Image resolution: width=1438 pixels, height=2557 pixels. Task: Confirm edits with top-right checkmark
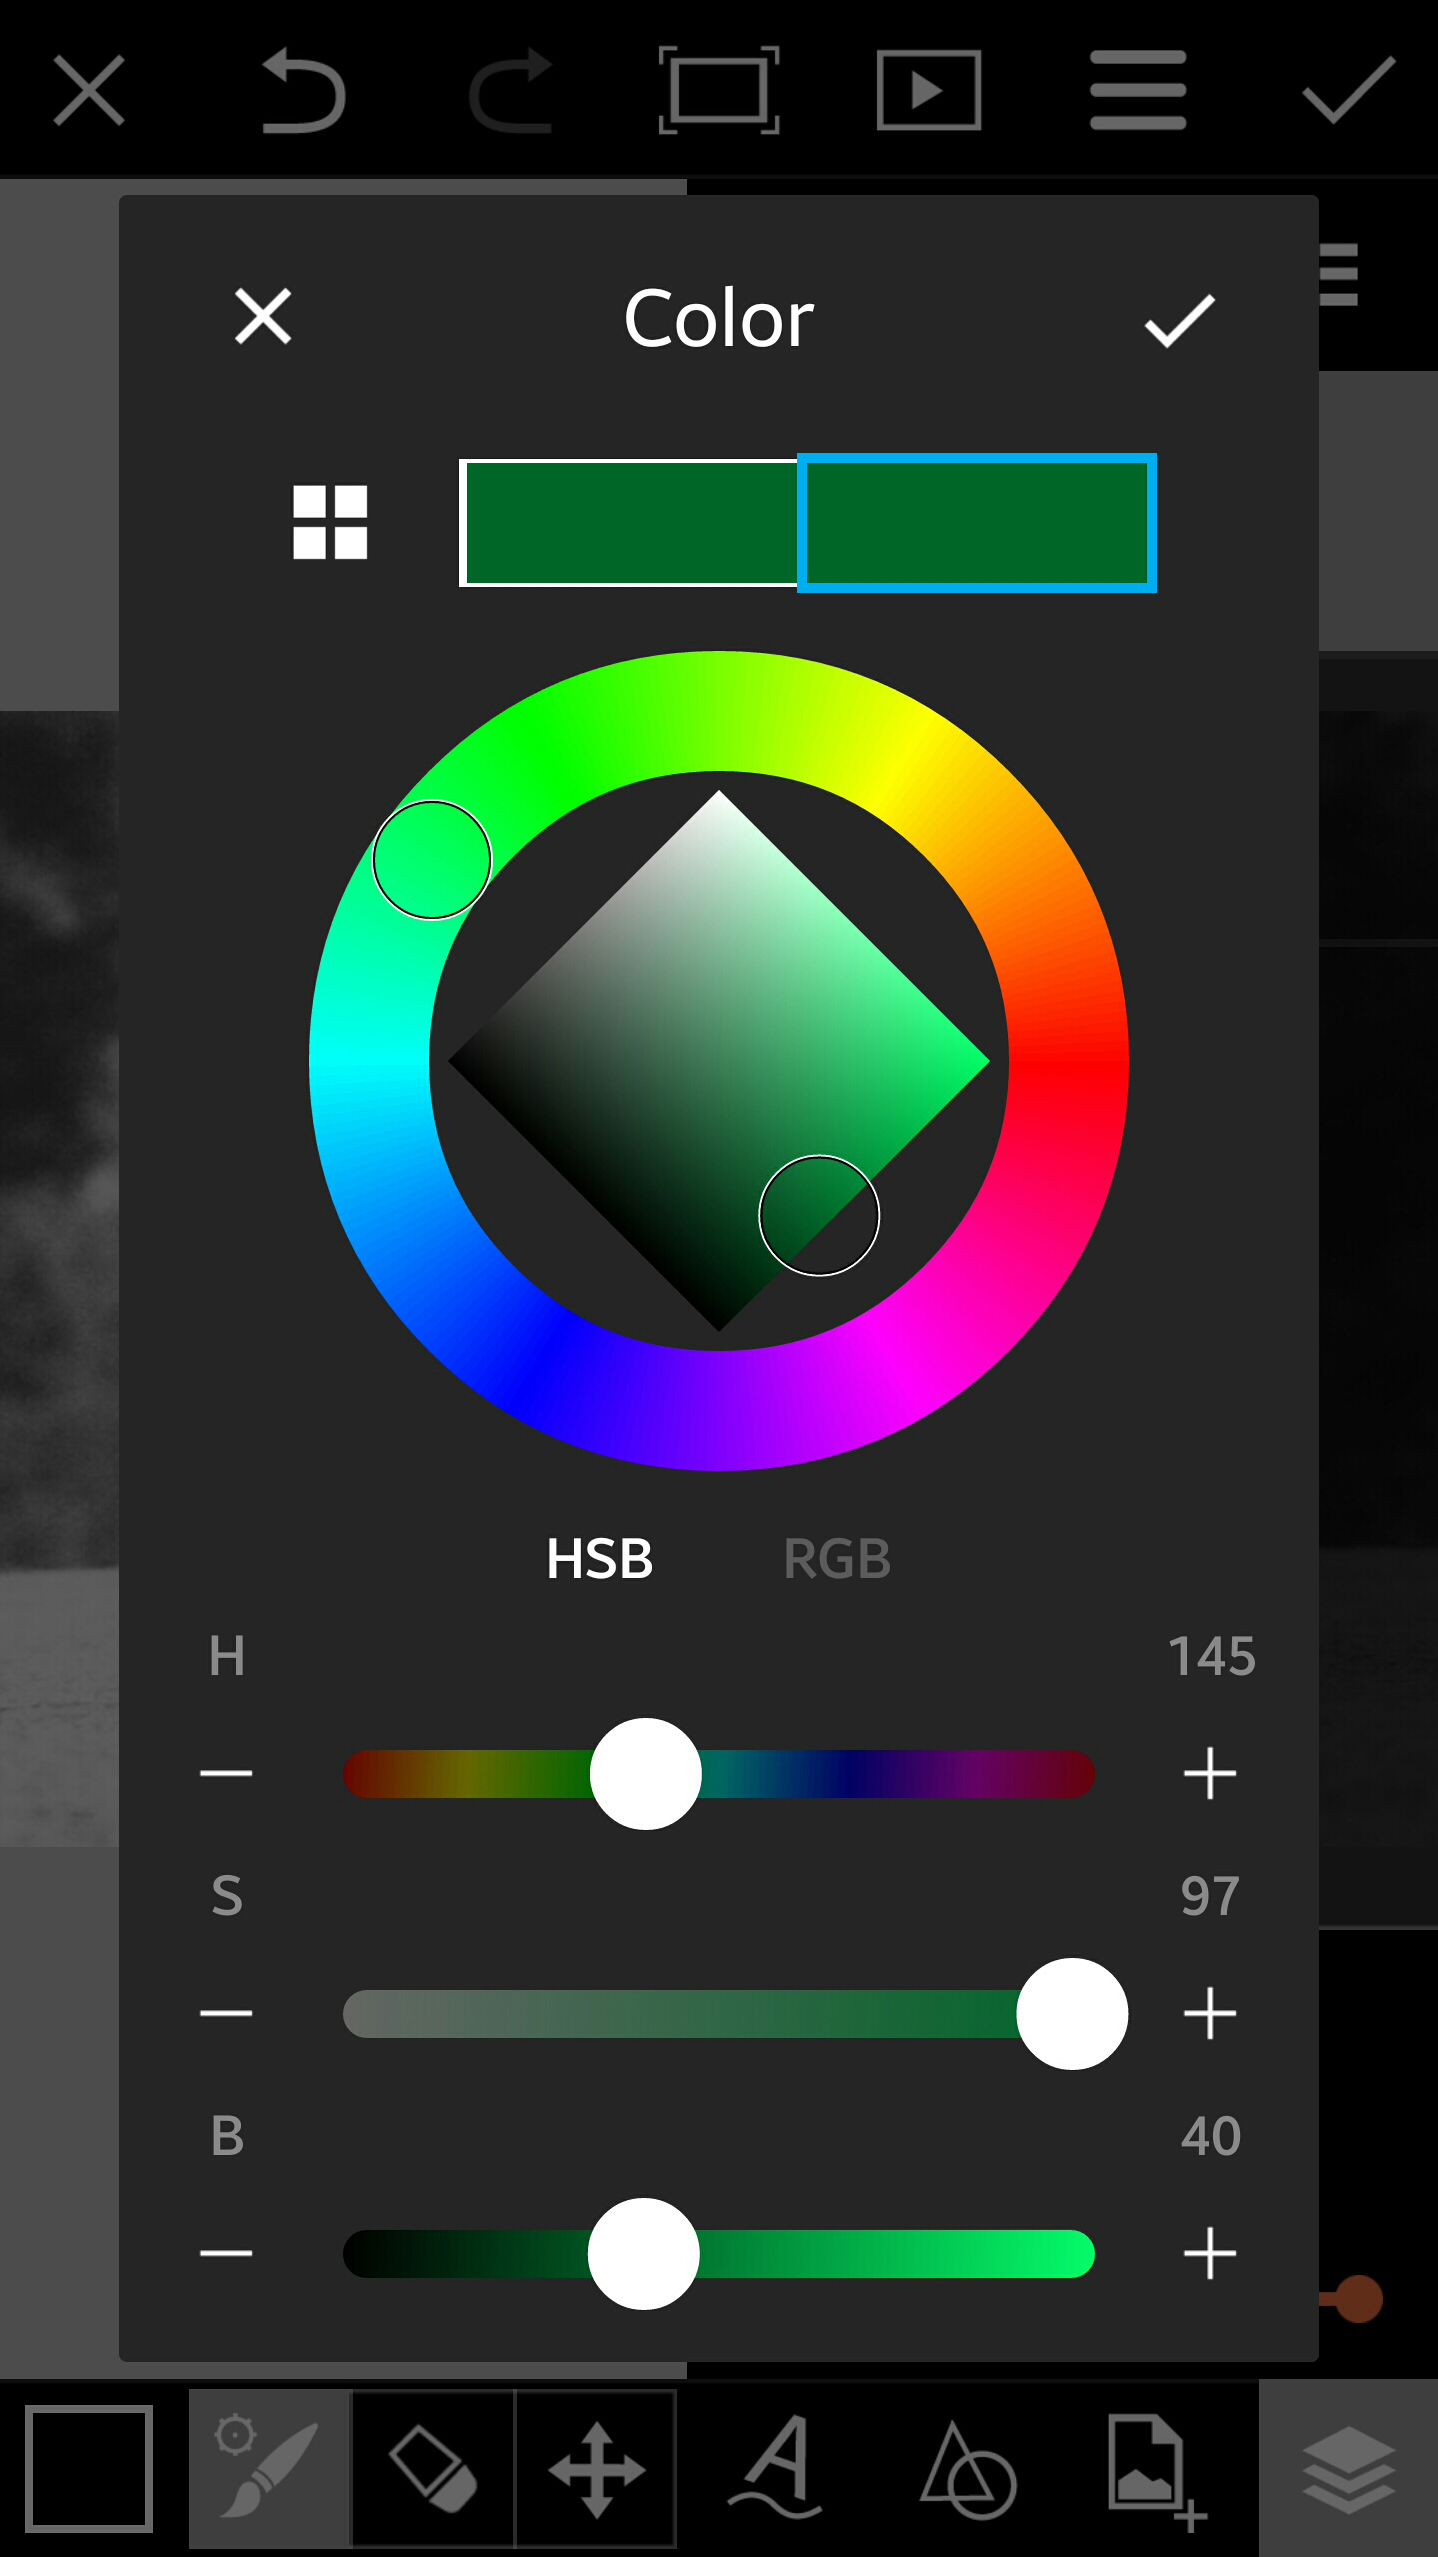click(1348, 90)
